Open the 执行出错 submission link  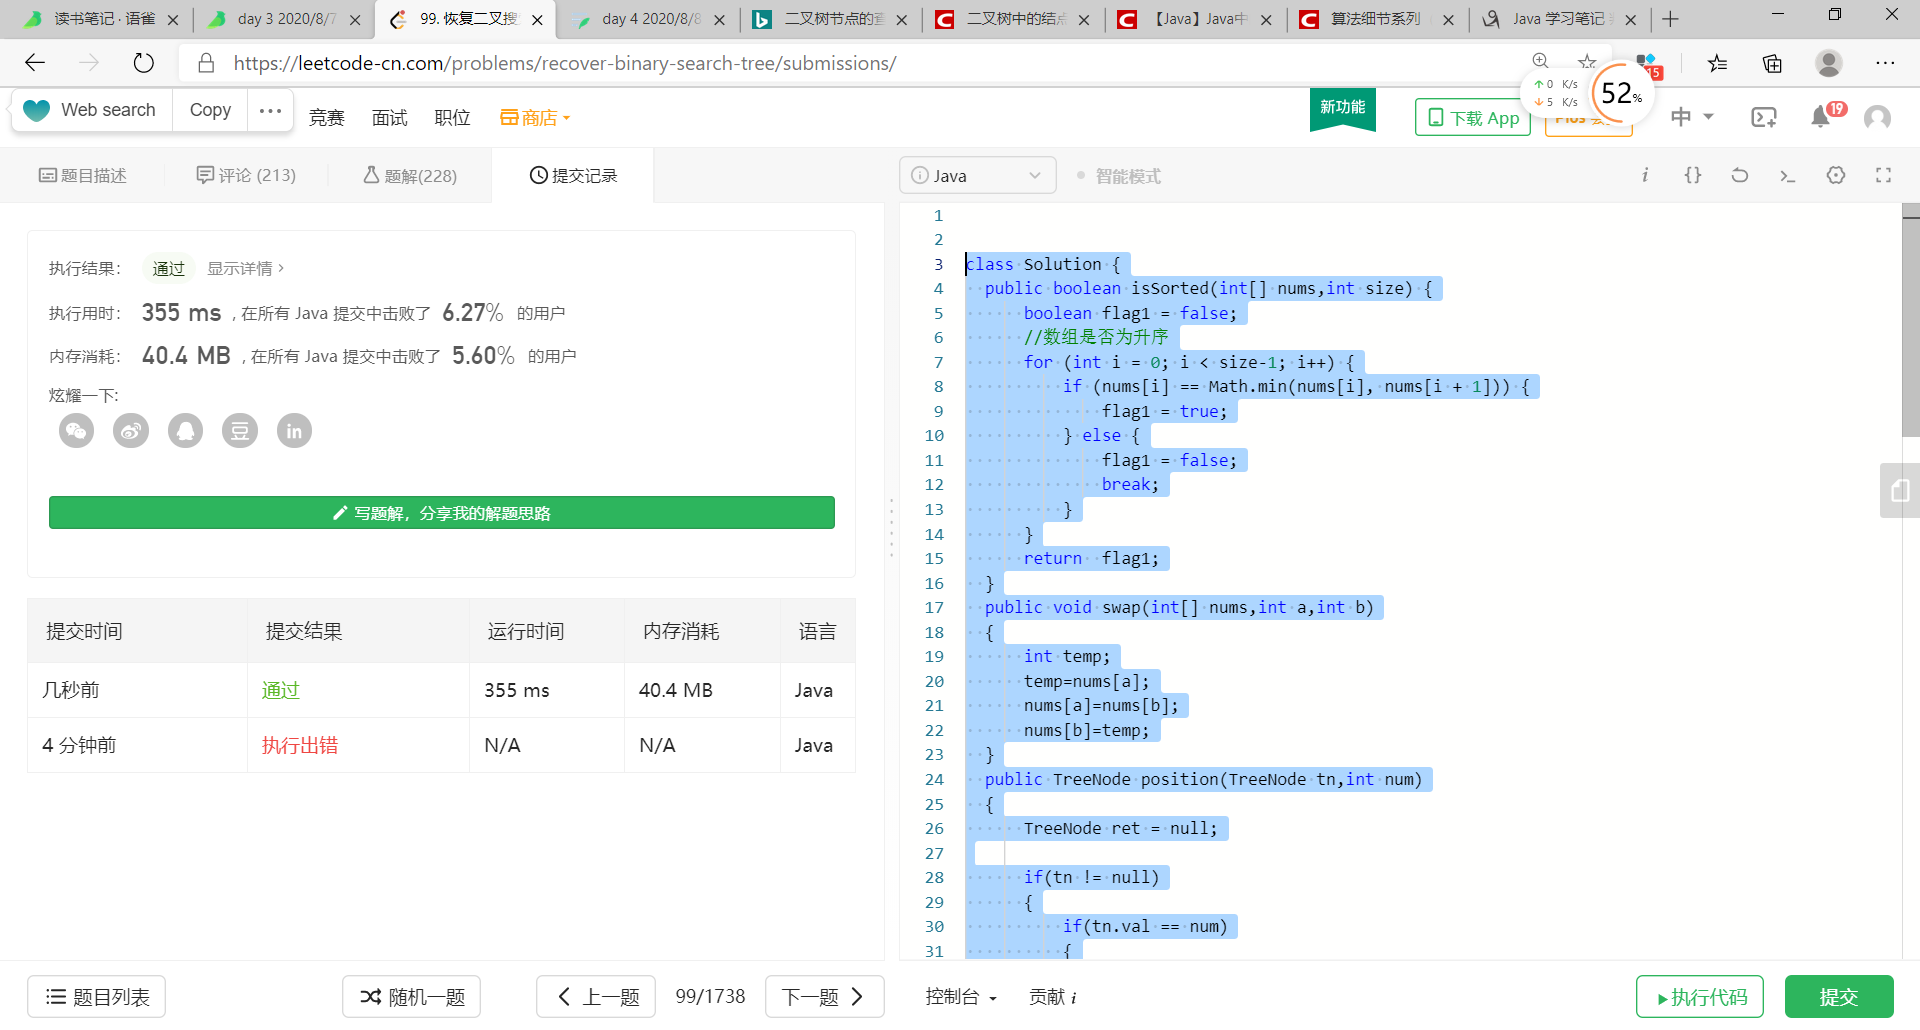300,745
